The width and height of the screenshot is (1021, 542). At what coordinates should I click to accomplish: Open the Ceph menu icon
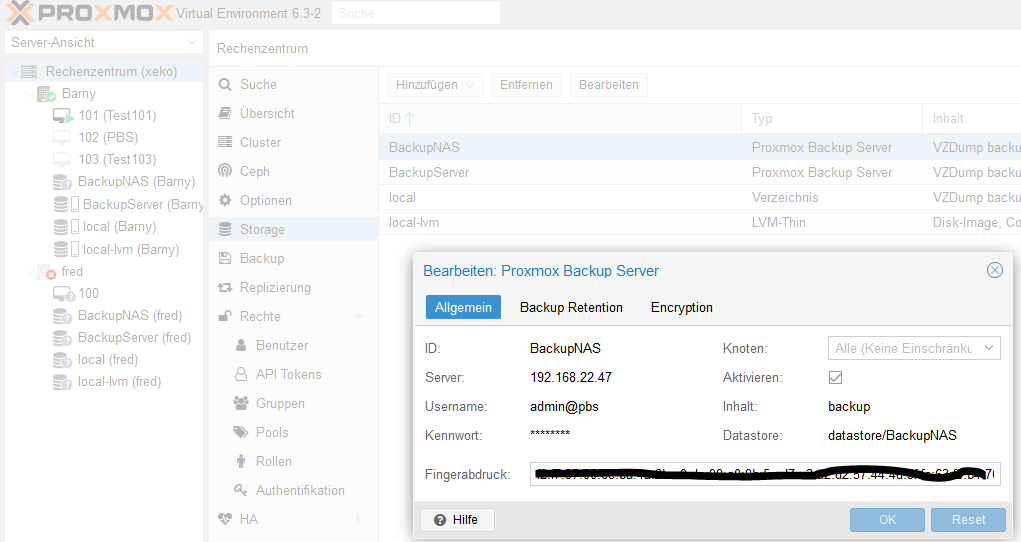coord(225,171)
